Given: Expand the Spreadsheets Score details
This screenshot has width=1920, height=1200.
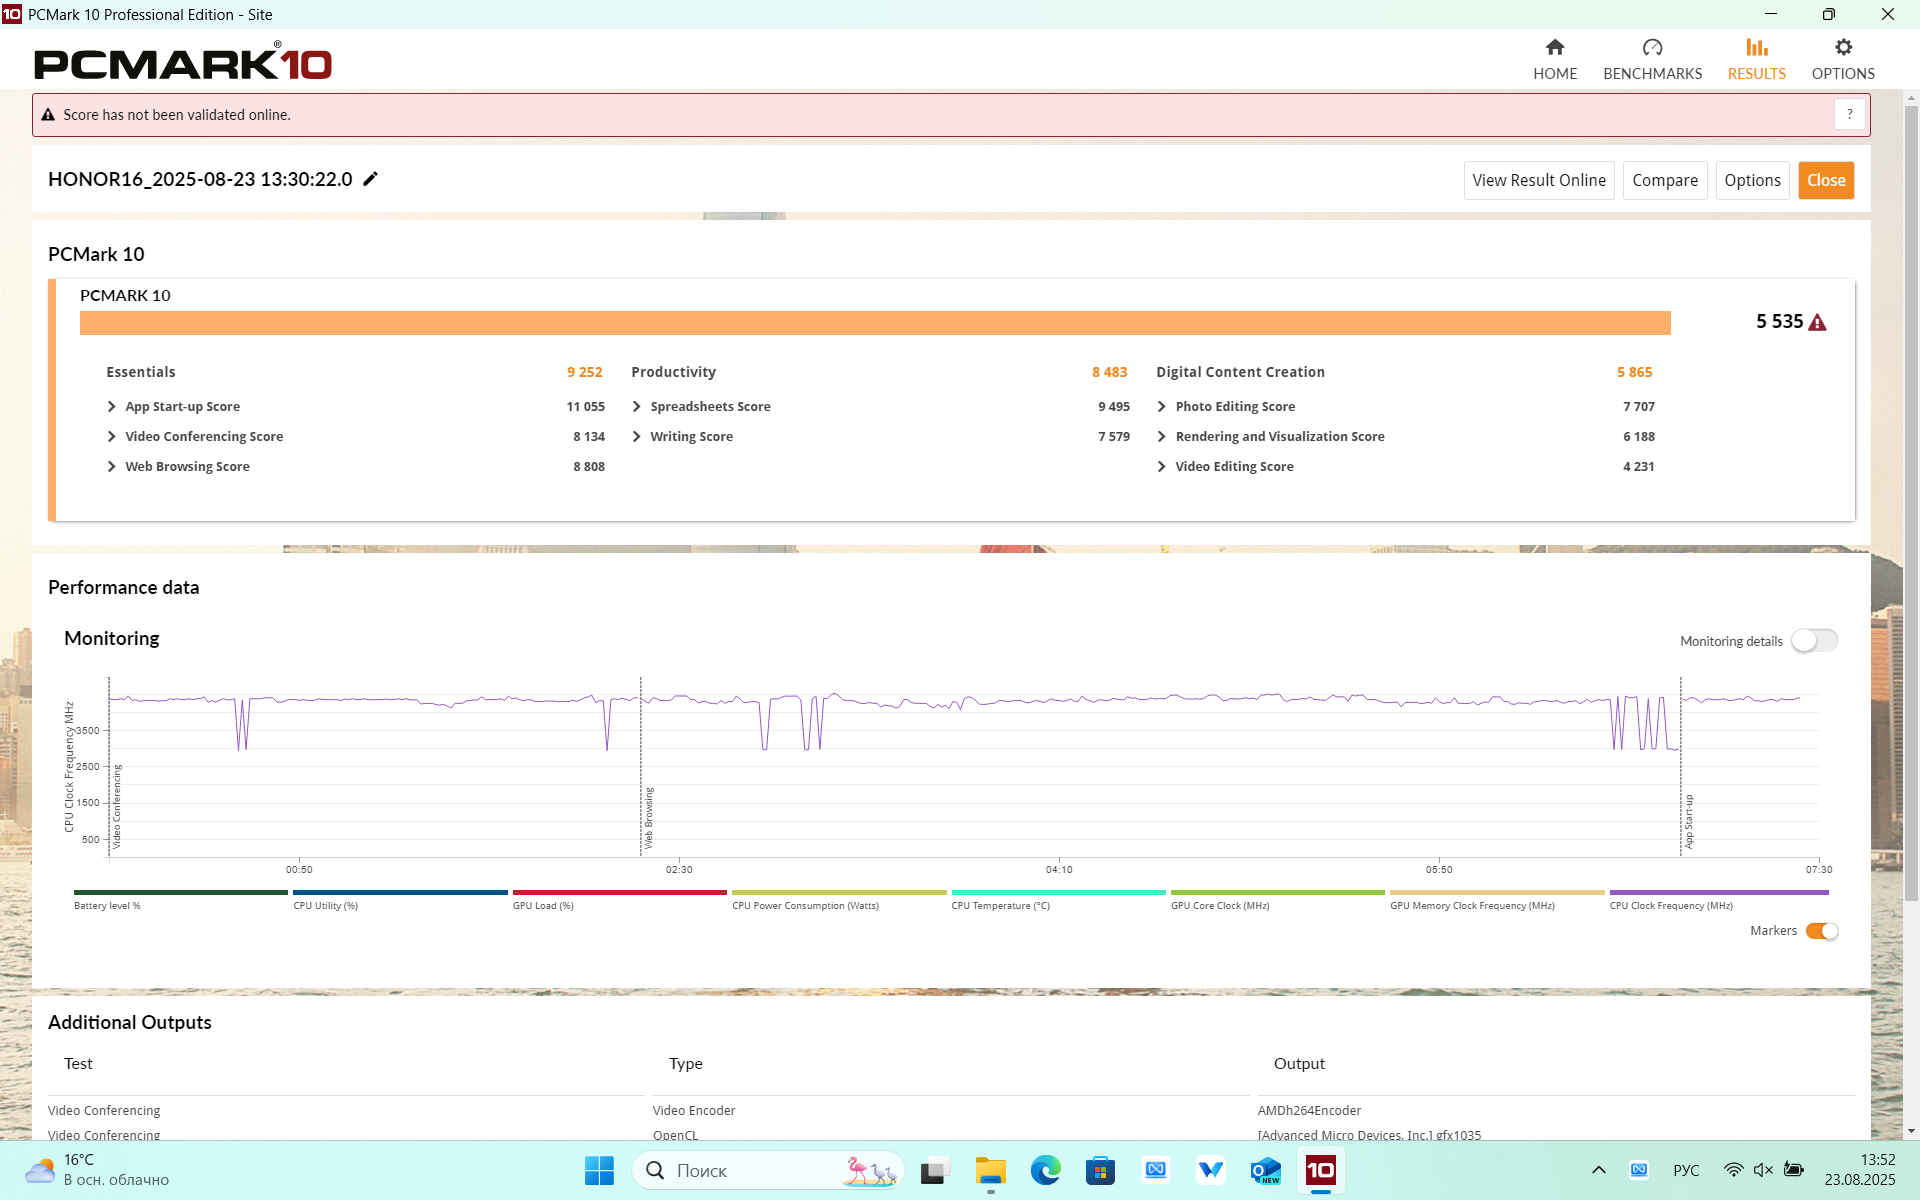Looking at the screenshot, I should click(x=637, y=407).
